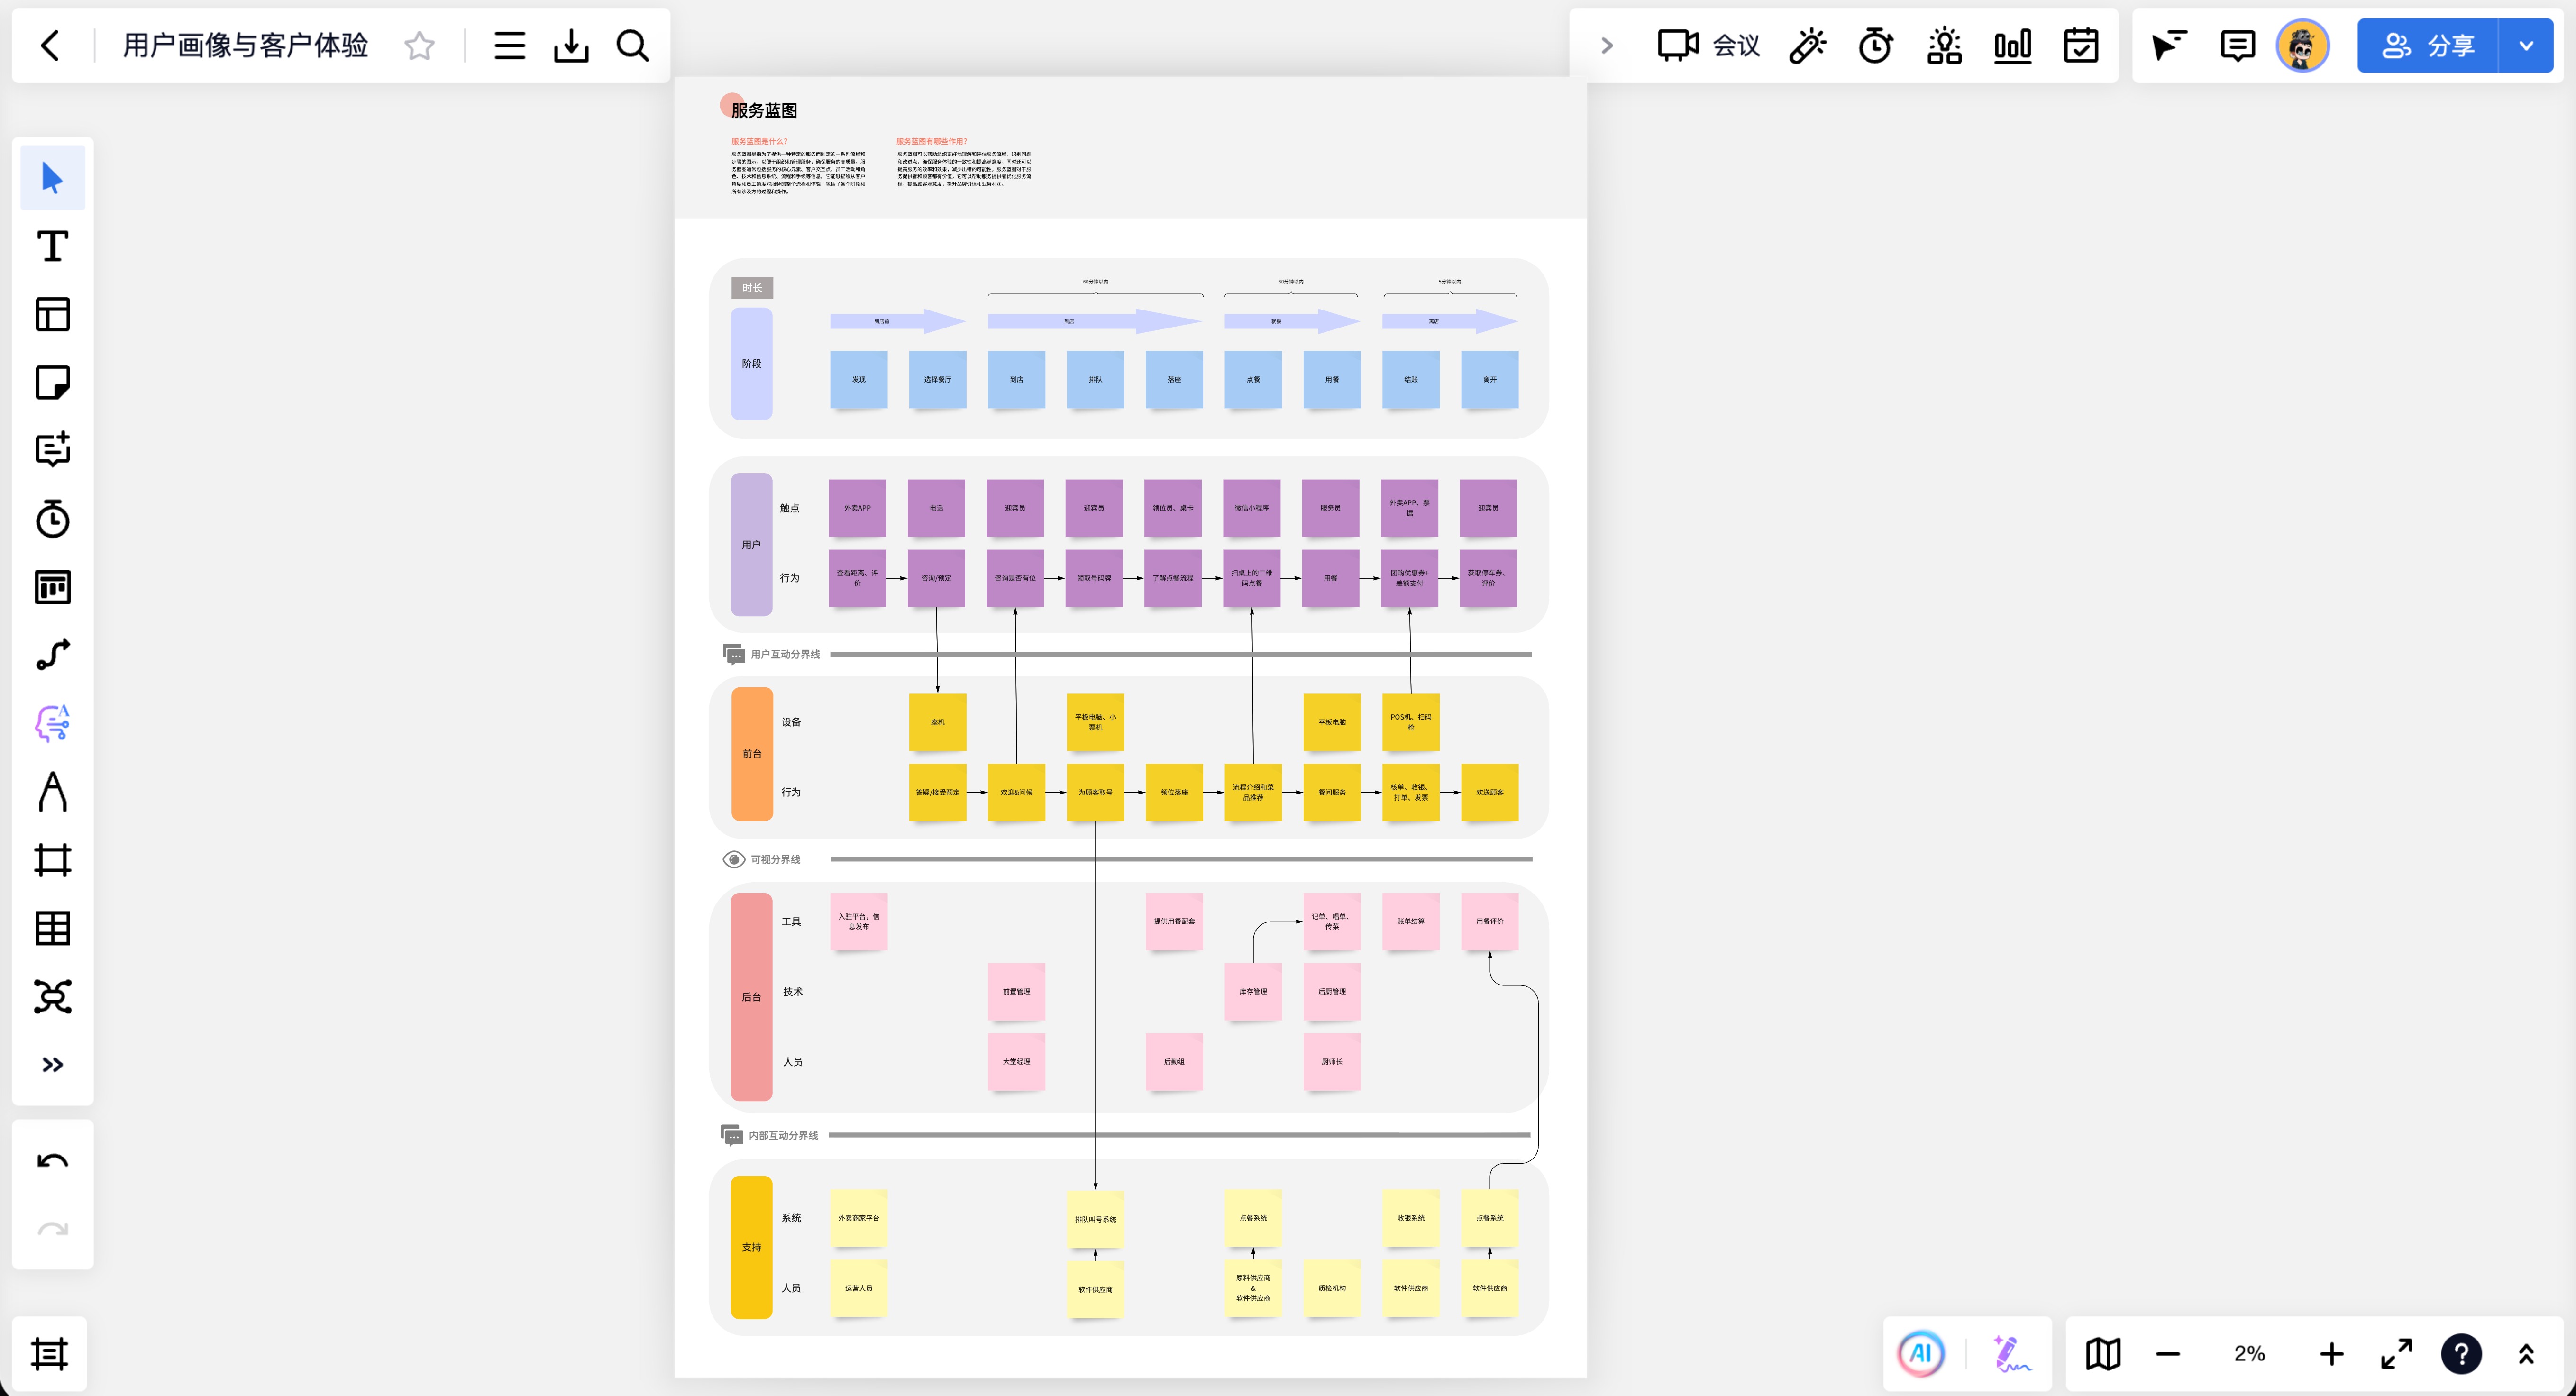The height and width of the screenshot is (1396, 2576).
Task: Expand the collapsed top toolbar chevron
Action: coord(1607,45)
